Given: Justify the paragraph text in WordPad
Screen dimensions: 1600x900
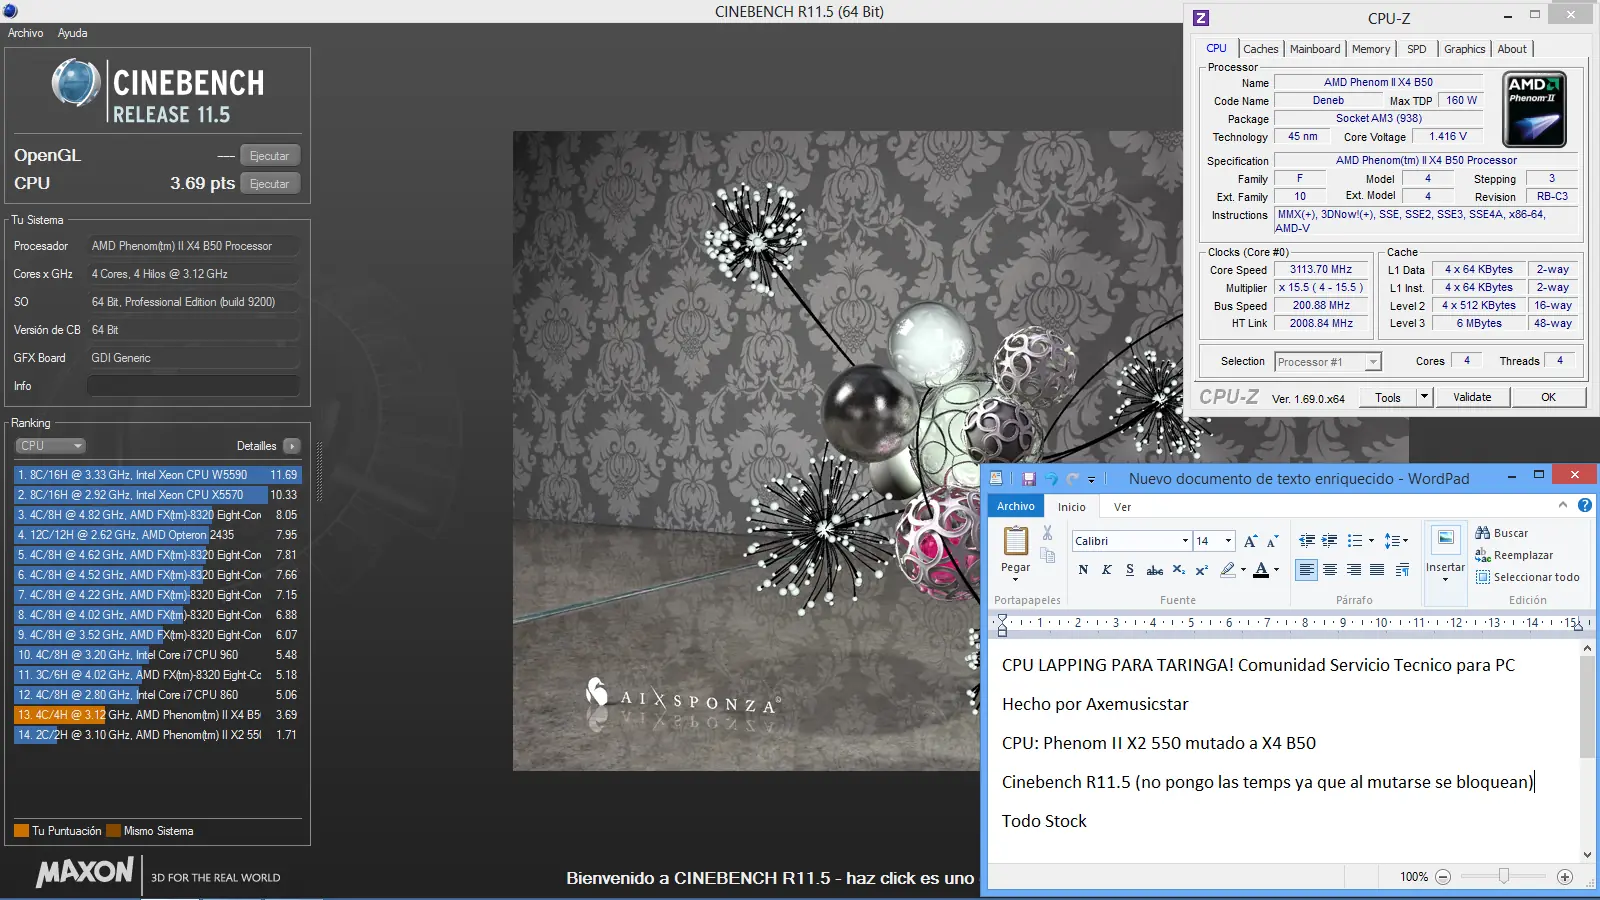Looking at the screenshot, I should point(1377,570).
